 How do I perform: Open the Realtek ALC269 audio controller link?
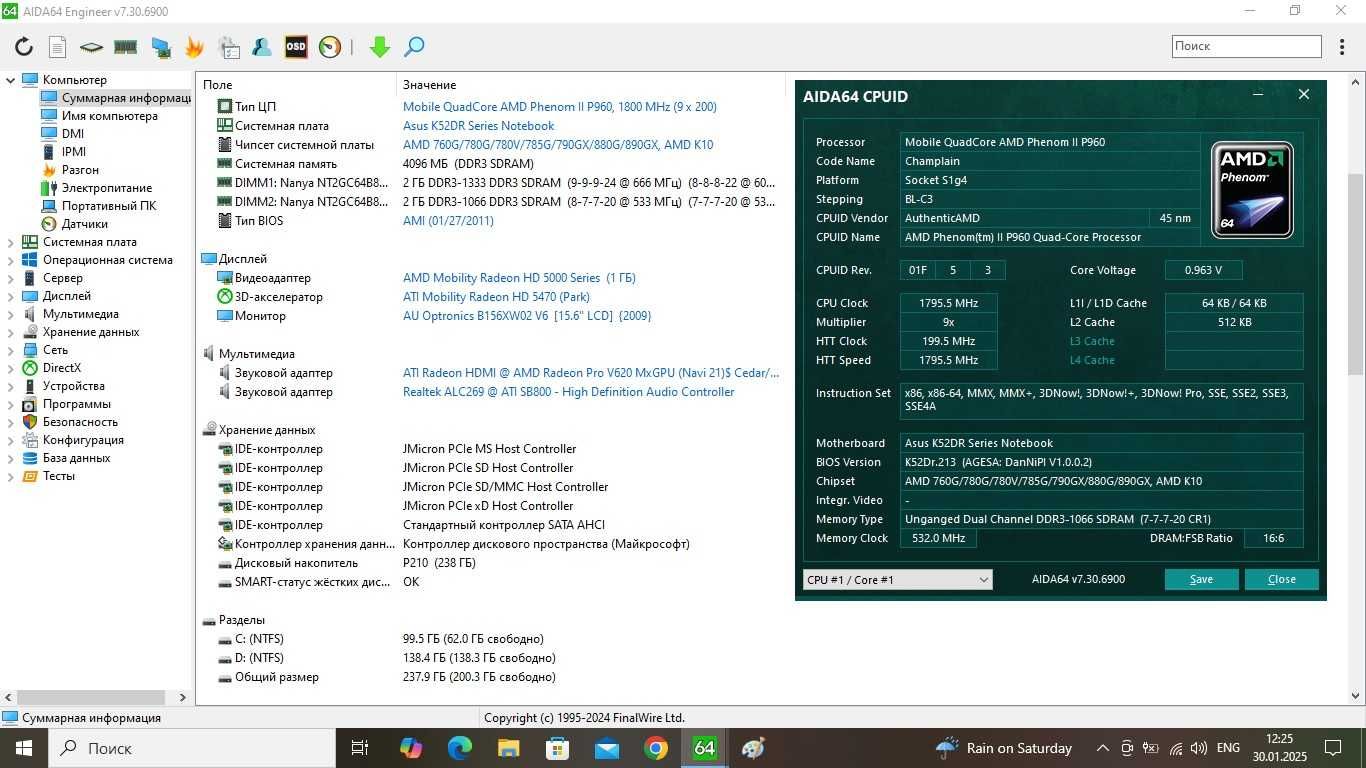569,392
